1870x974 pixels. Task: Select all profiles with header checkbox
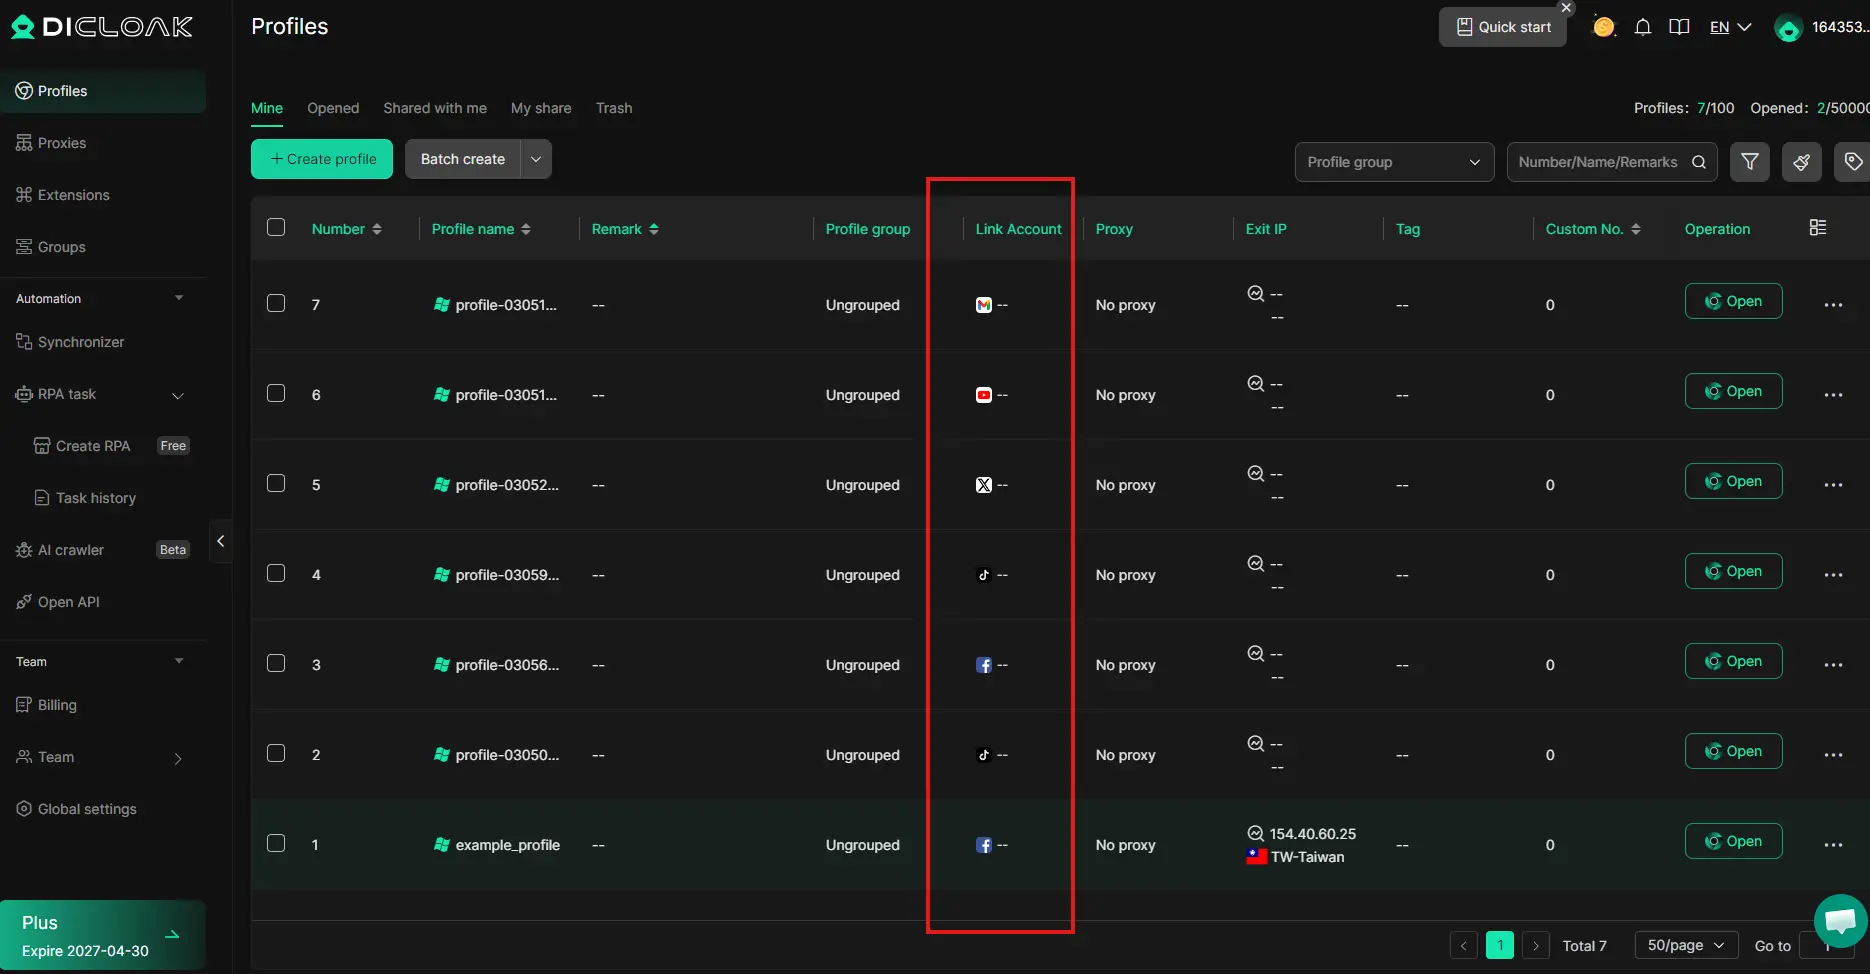[x=276, y=228]
